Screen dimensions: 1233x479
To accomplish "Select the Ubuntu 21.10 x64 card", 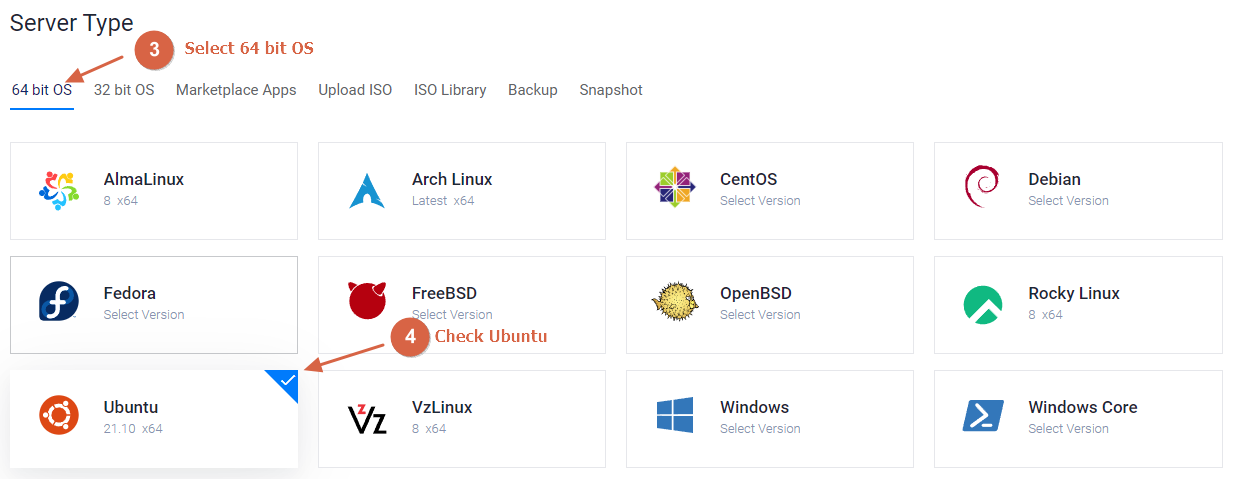I will click(x=154, y=418).
